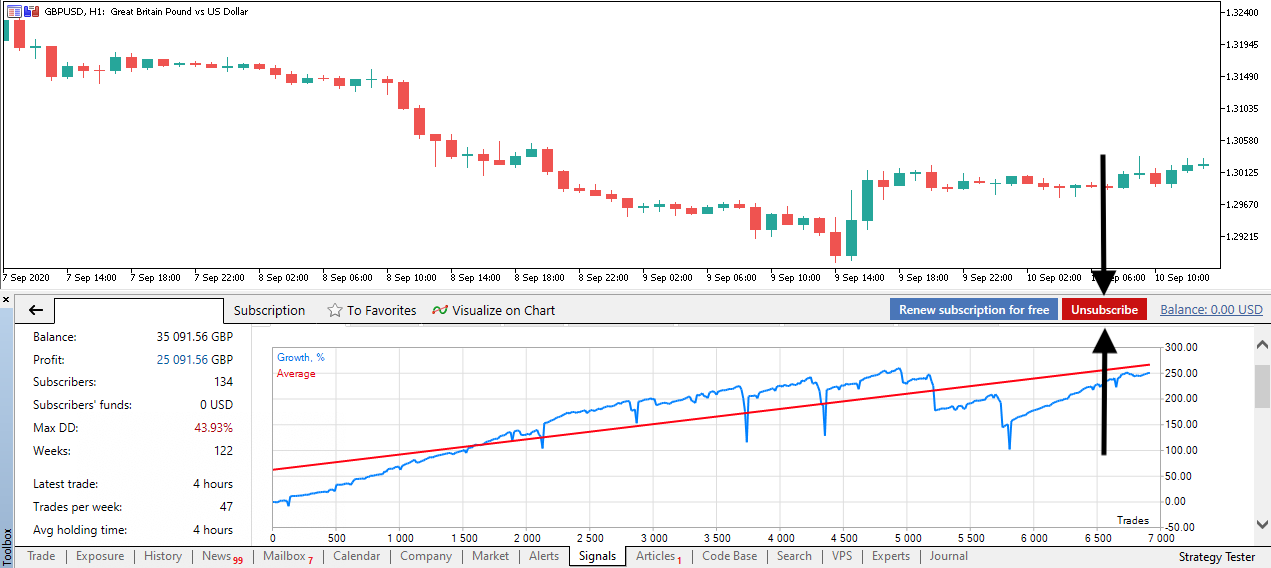Open the Company tab
This screenshot has width=1271, height=568.
click(426, 556)
